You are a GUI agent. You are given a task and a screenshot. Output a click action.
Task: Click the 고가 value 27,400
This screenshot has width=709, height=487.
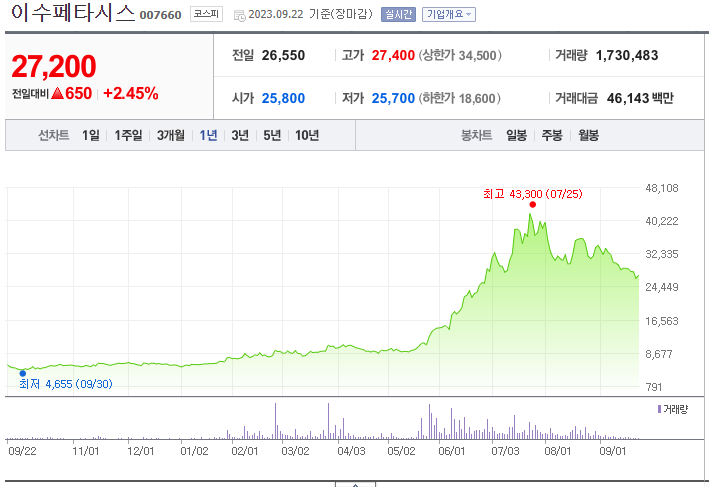[x=393, y=56]
